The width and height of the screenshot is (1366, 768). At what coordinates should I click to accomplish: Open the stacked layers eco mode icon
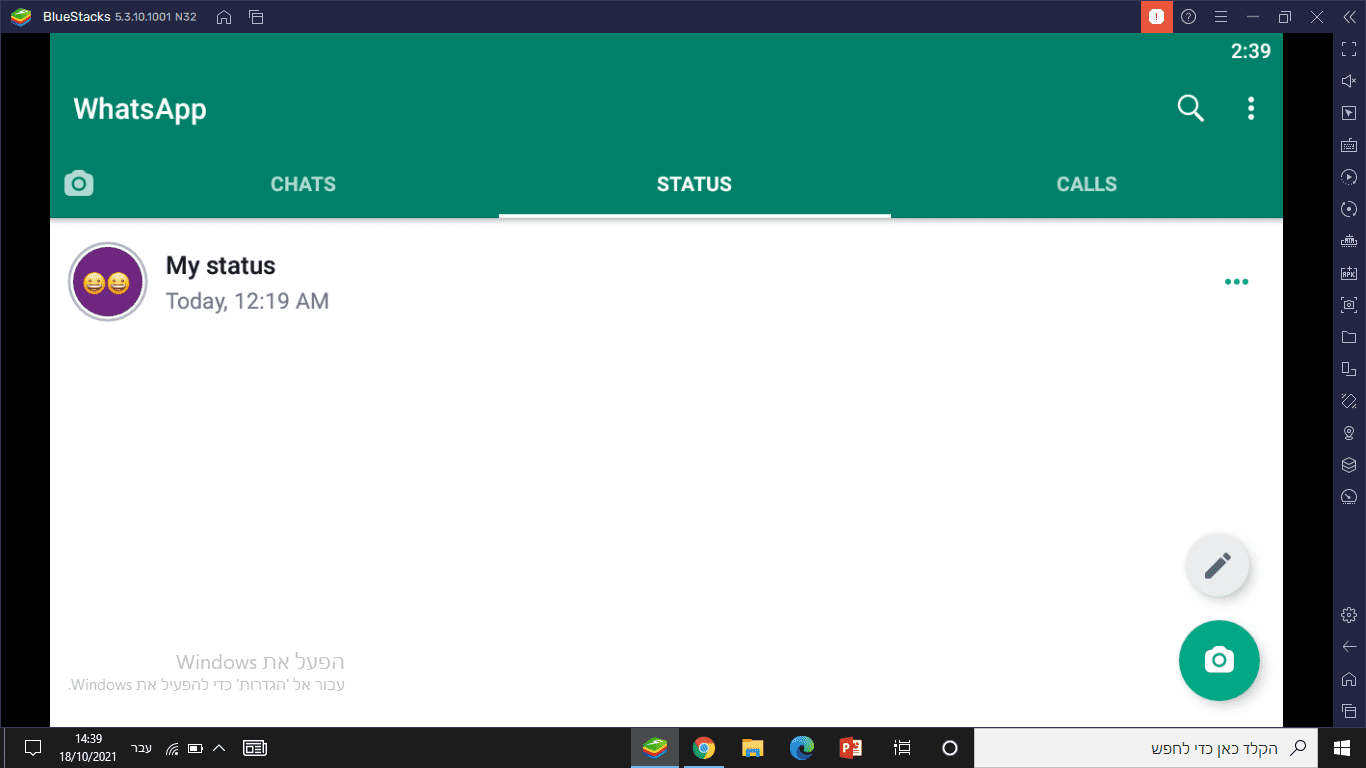(x=1348, y=465)
